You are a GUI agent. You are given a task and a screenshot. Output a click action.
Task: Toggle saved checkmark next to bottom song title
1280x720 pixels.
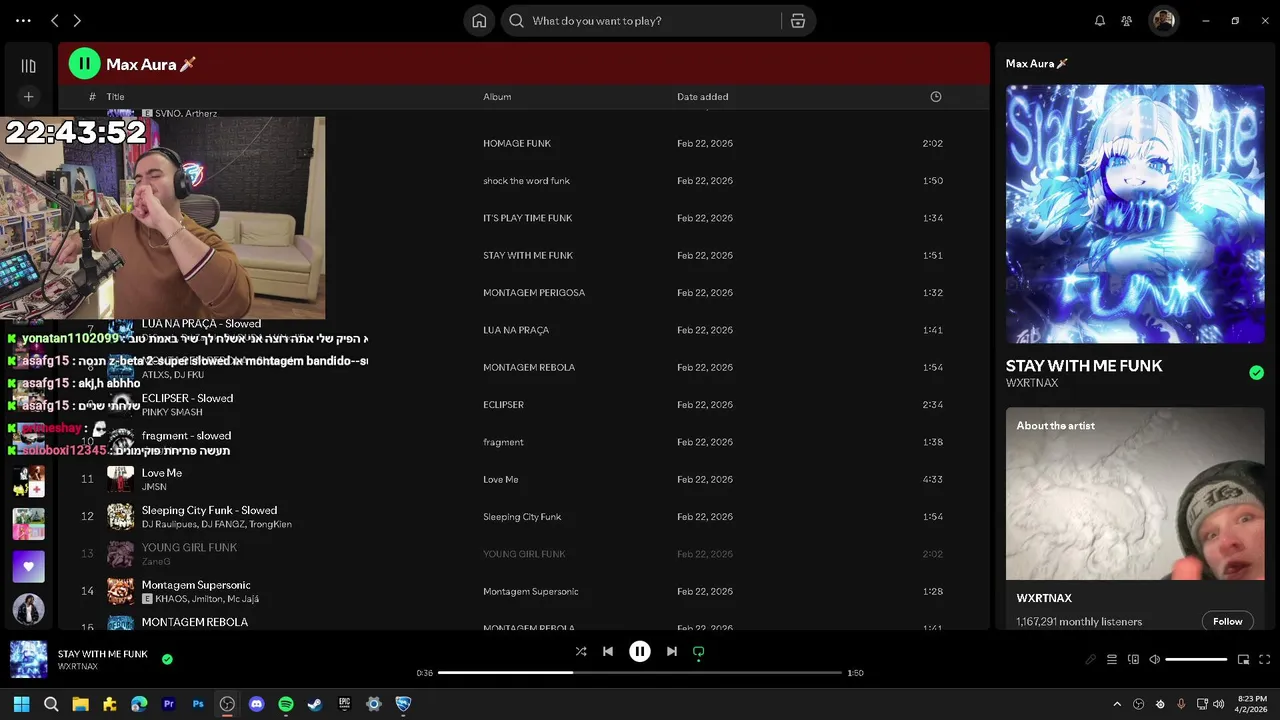click(167, 659)
